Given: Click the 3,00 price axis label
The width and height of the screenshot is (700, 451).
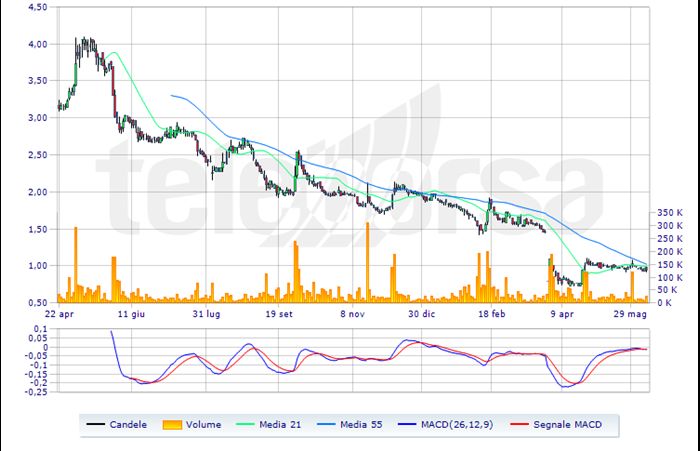Looking at the screenshot, I should pyautogui.click(x=37, y=118).
